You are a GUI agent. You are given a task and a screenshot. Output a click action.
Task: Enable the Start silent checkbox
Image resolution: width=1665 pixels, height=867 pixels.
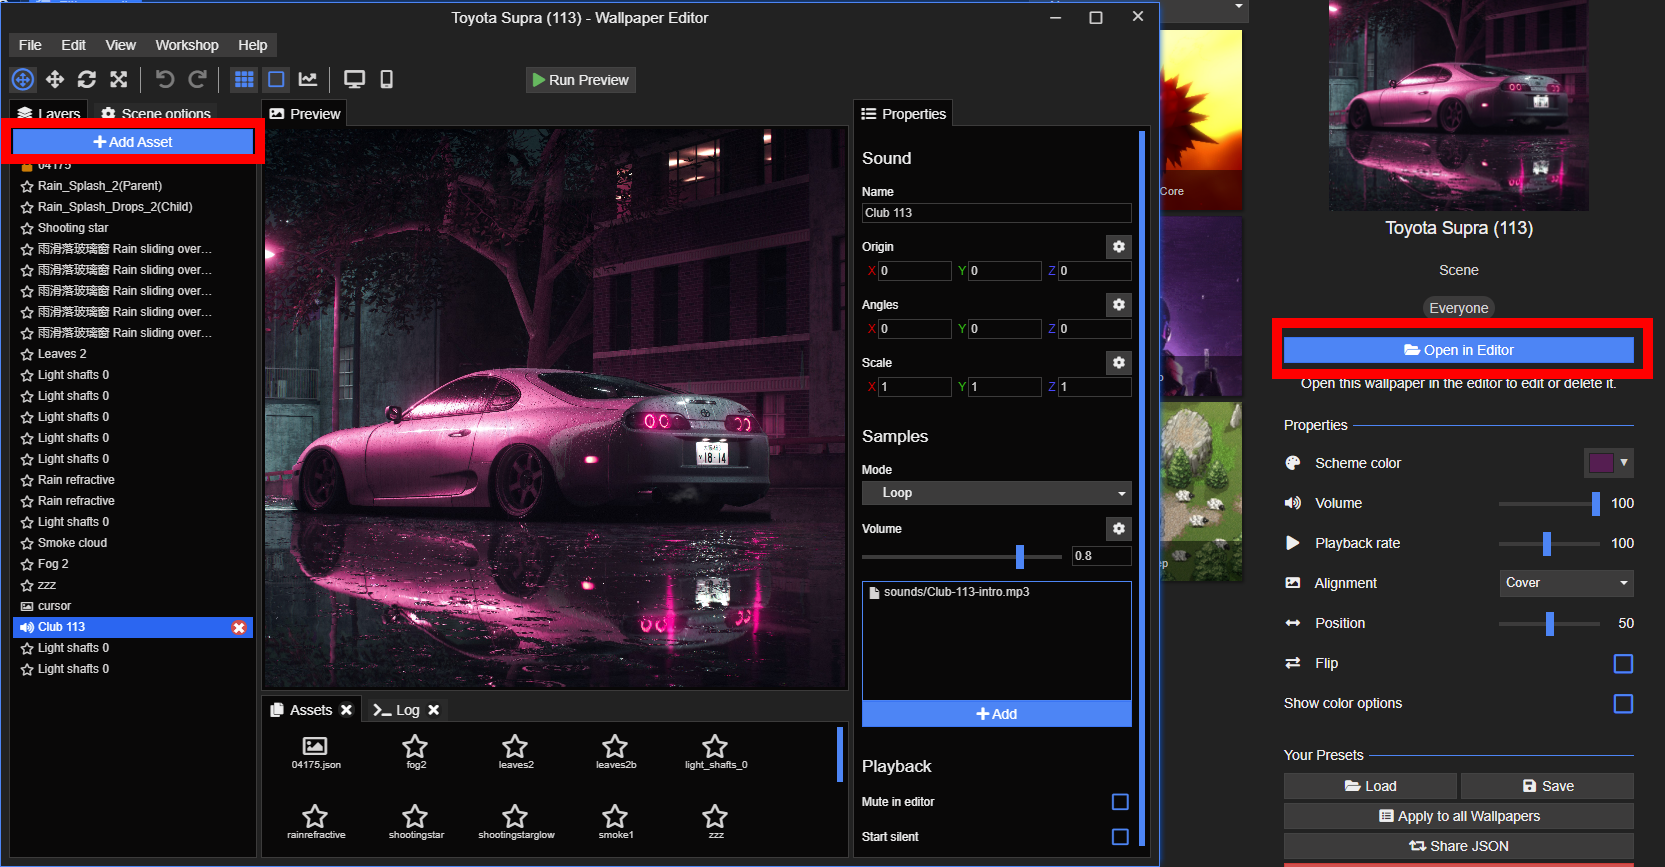click(x=1120, y=837)
